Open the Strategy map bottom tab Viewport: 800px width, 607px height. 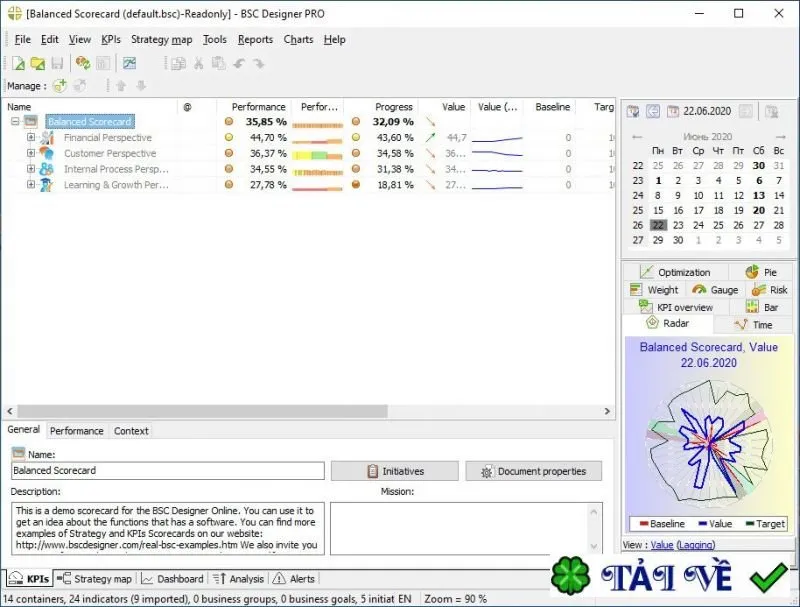(x=95, y=579)
